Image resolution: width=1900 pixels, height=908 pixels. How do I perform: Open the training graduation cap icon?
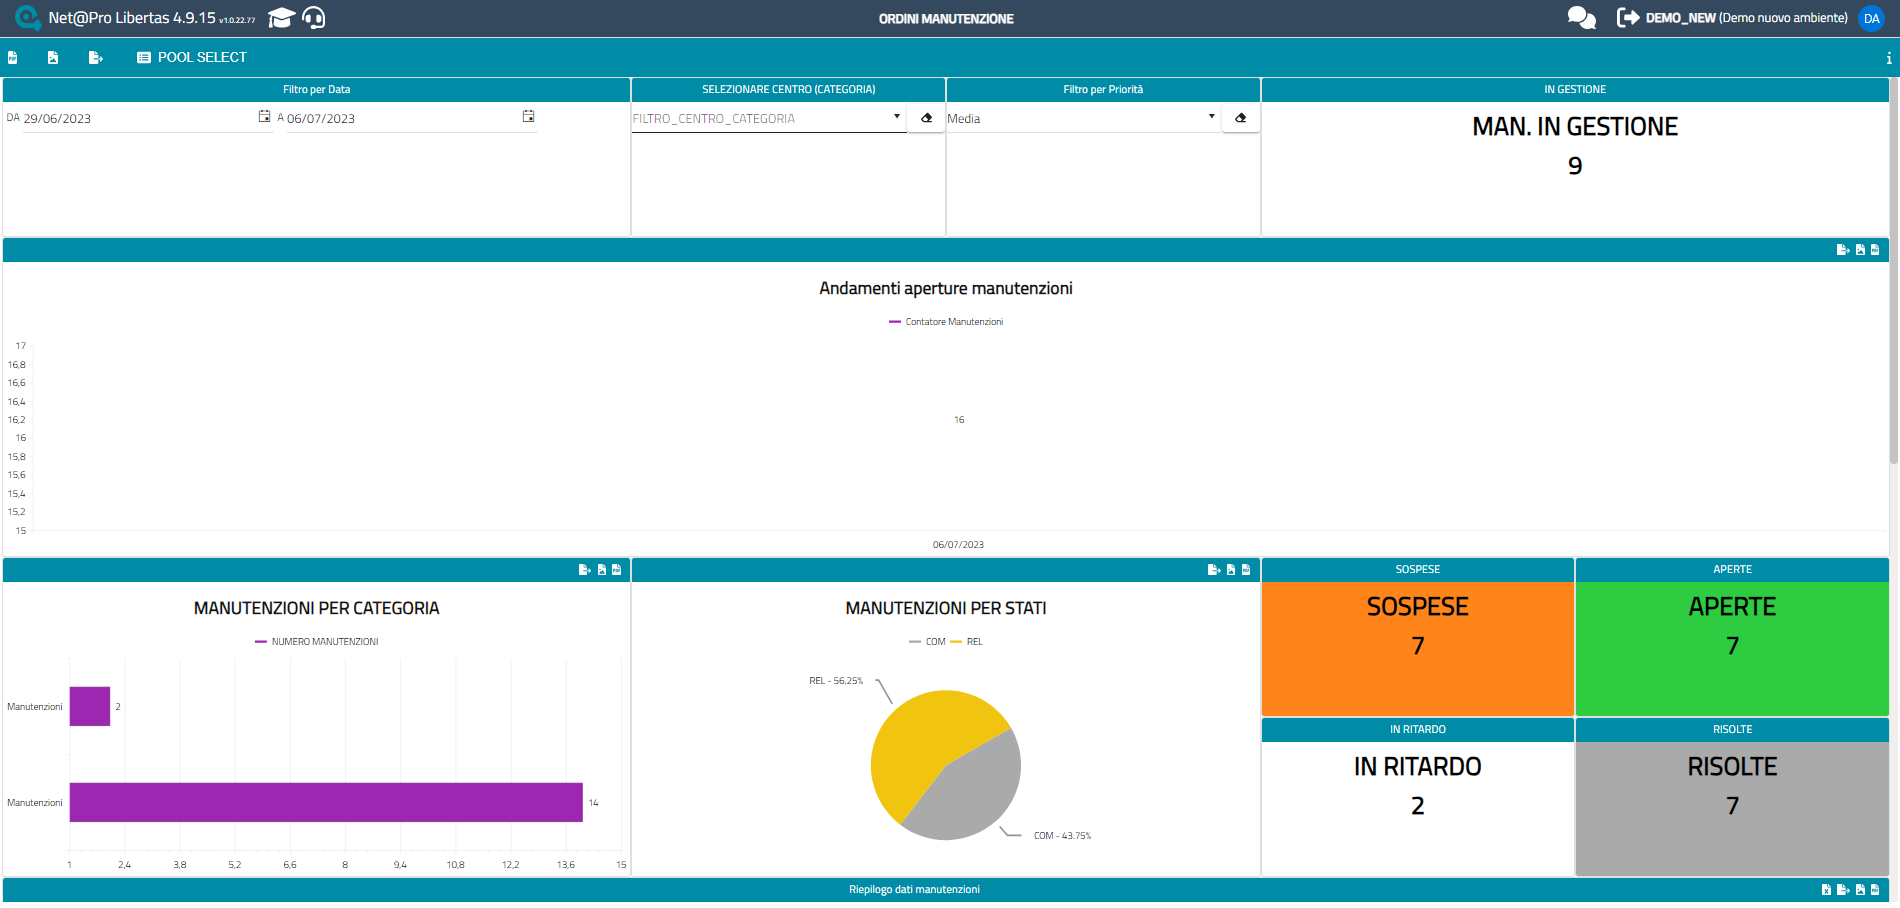[281, 18]
